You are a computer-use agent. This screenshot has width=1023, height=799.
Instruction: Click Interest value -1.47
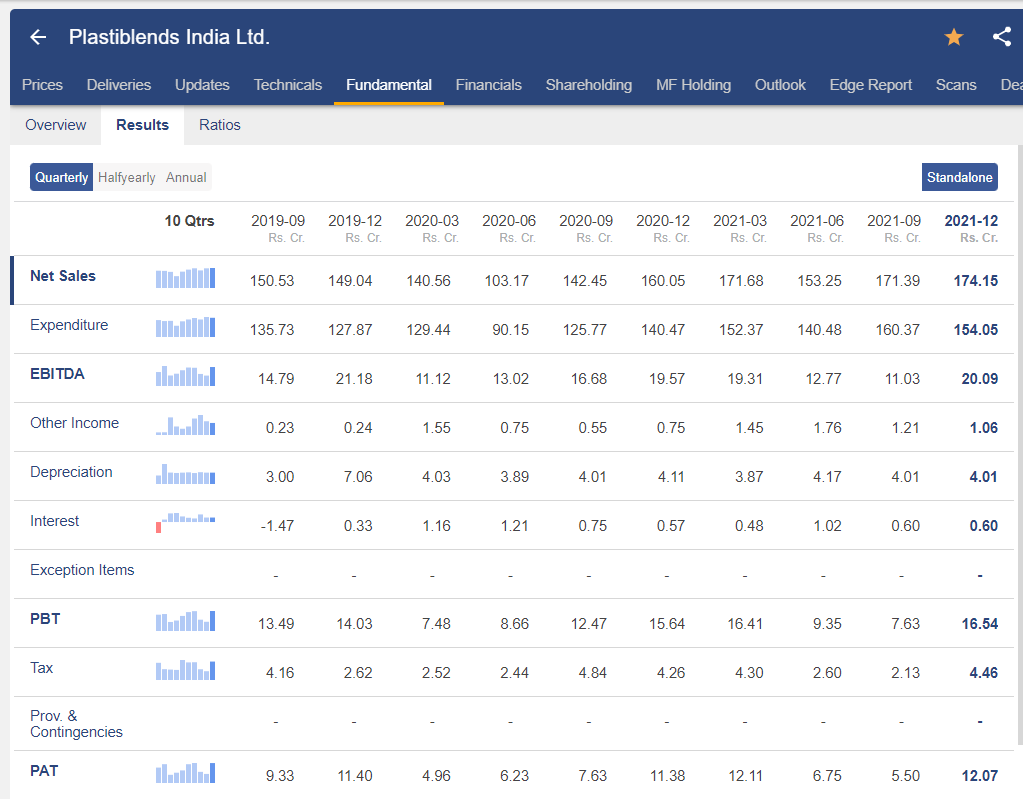coord(277,526)
